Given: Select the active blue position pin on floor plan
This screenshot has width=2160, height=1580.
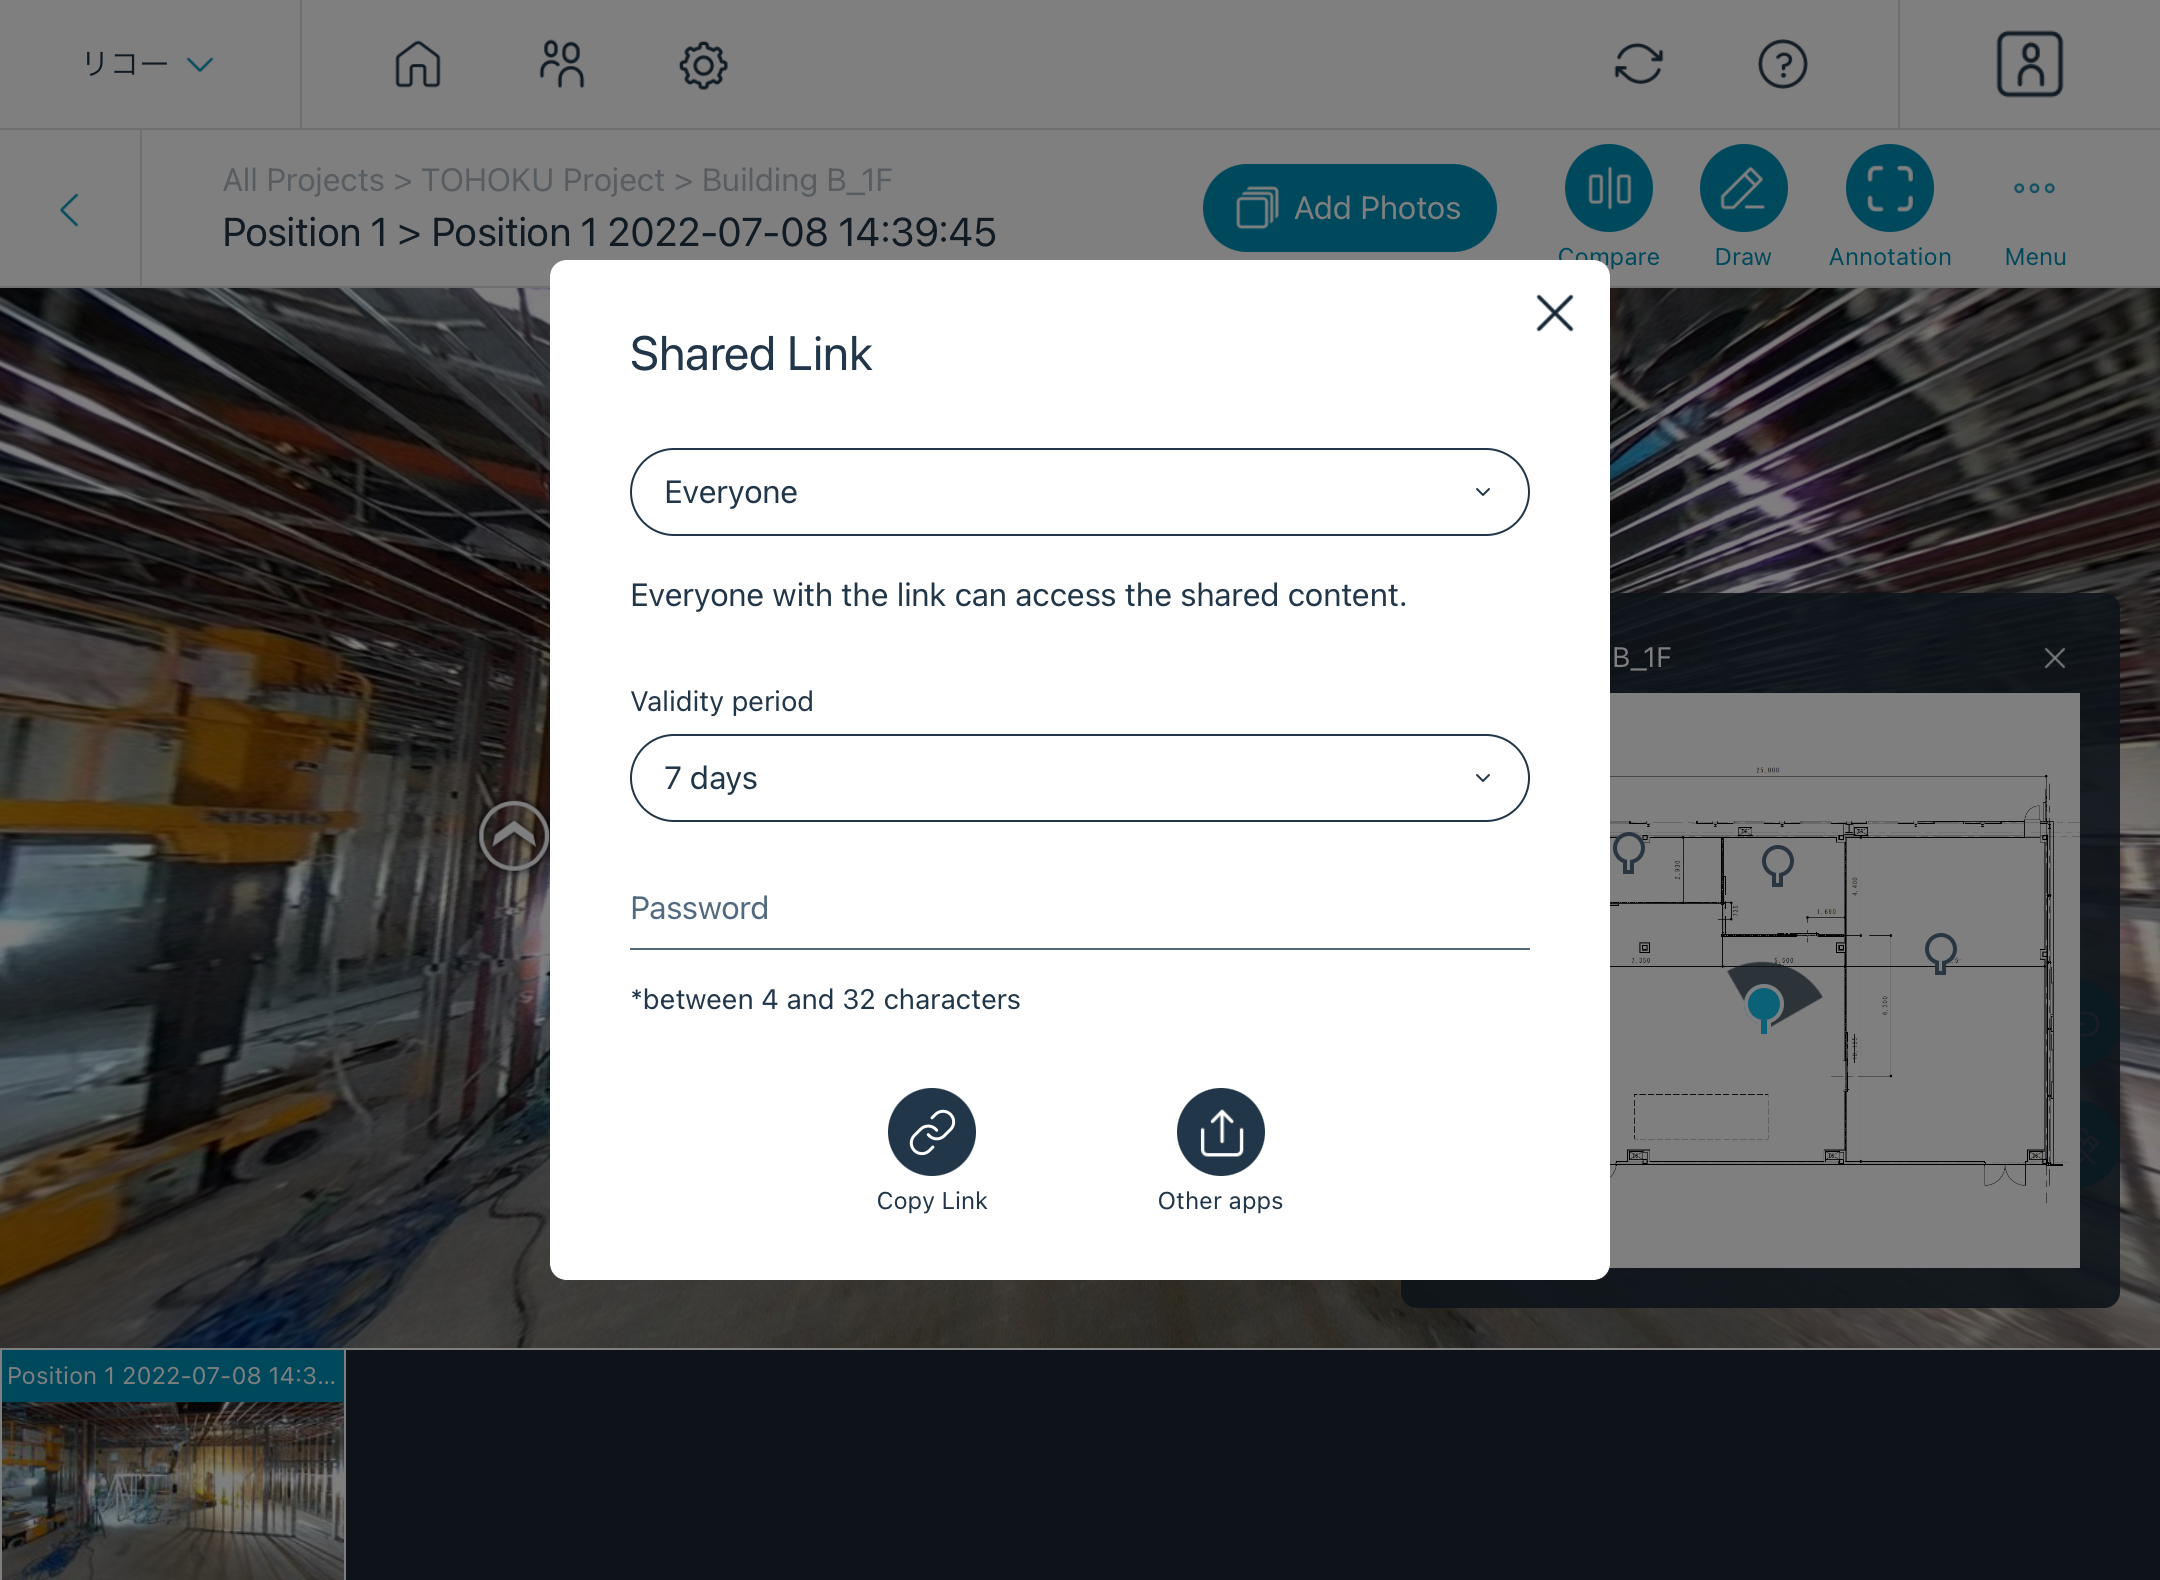Looking at the screenshot, I should point(1764,1006).
